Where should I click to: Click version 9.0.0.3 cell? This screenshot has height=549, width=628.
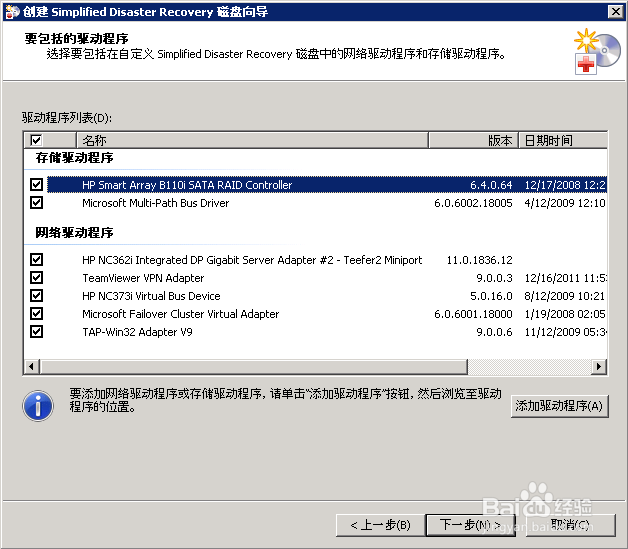point(494,278)
